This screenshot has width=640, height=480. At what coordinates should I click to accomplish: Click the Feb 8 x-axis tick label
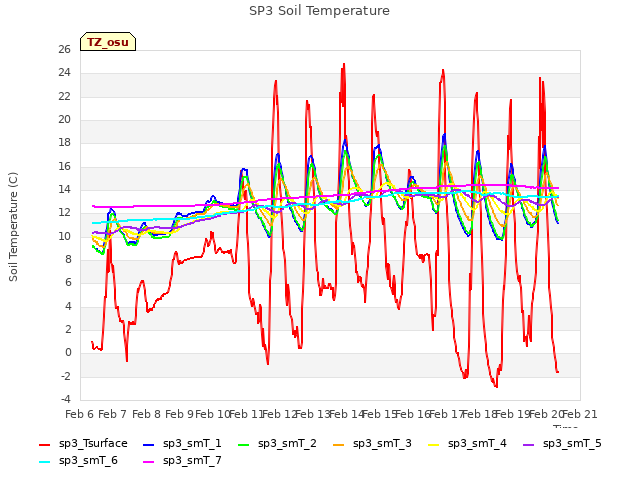coord(147,414)
